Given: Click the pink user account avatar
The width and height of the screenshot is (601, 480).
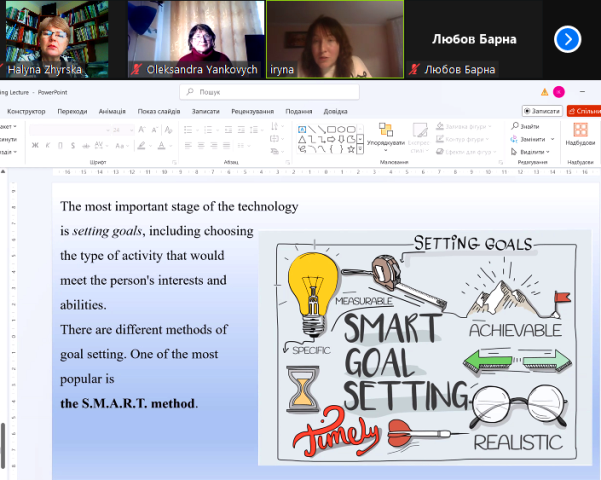Looking at the screenshot, I should point(558,92).
